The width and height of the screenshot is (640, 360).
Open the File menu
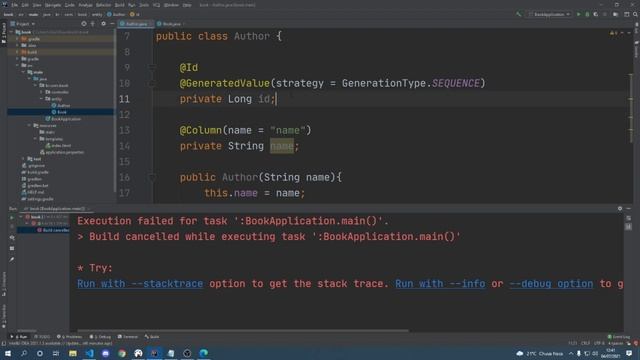[15, 5]
